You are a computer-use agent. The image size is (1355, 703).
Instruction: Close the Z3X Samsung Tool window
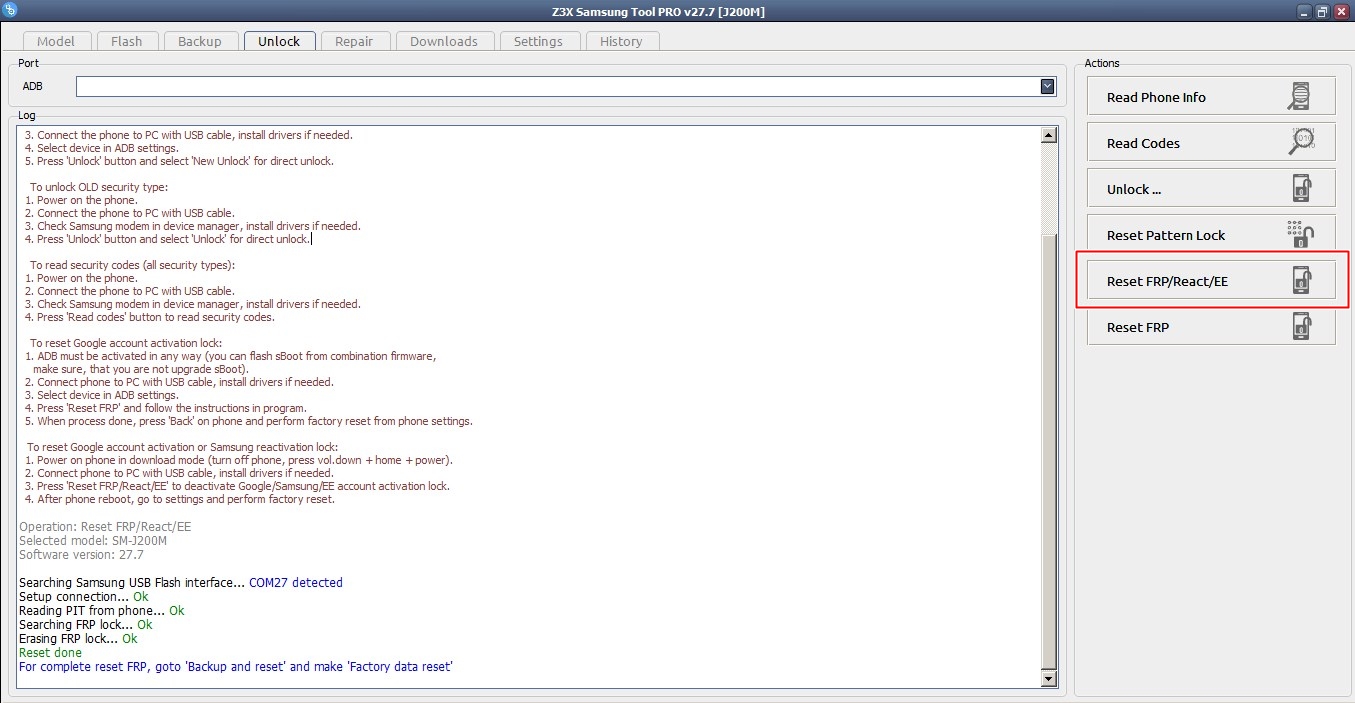[1341, 11]
